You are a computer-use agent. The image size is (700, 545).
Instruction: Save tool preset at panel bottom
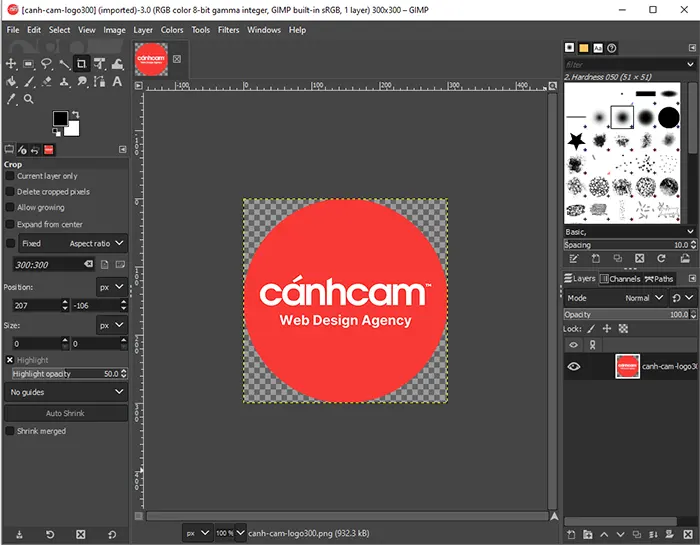click(19, 534)
